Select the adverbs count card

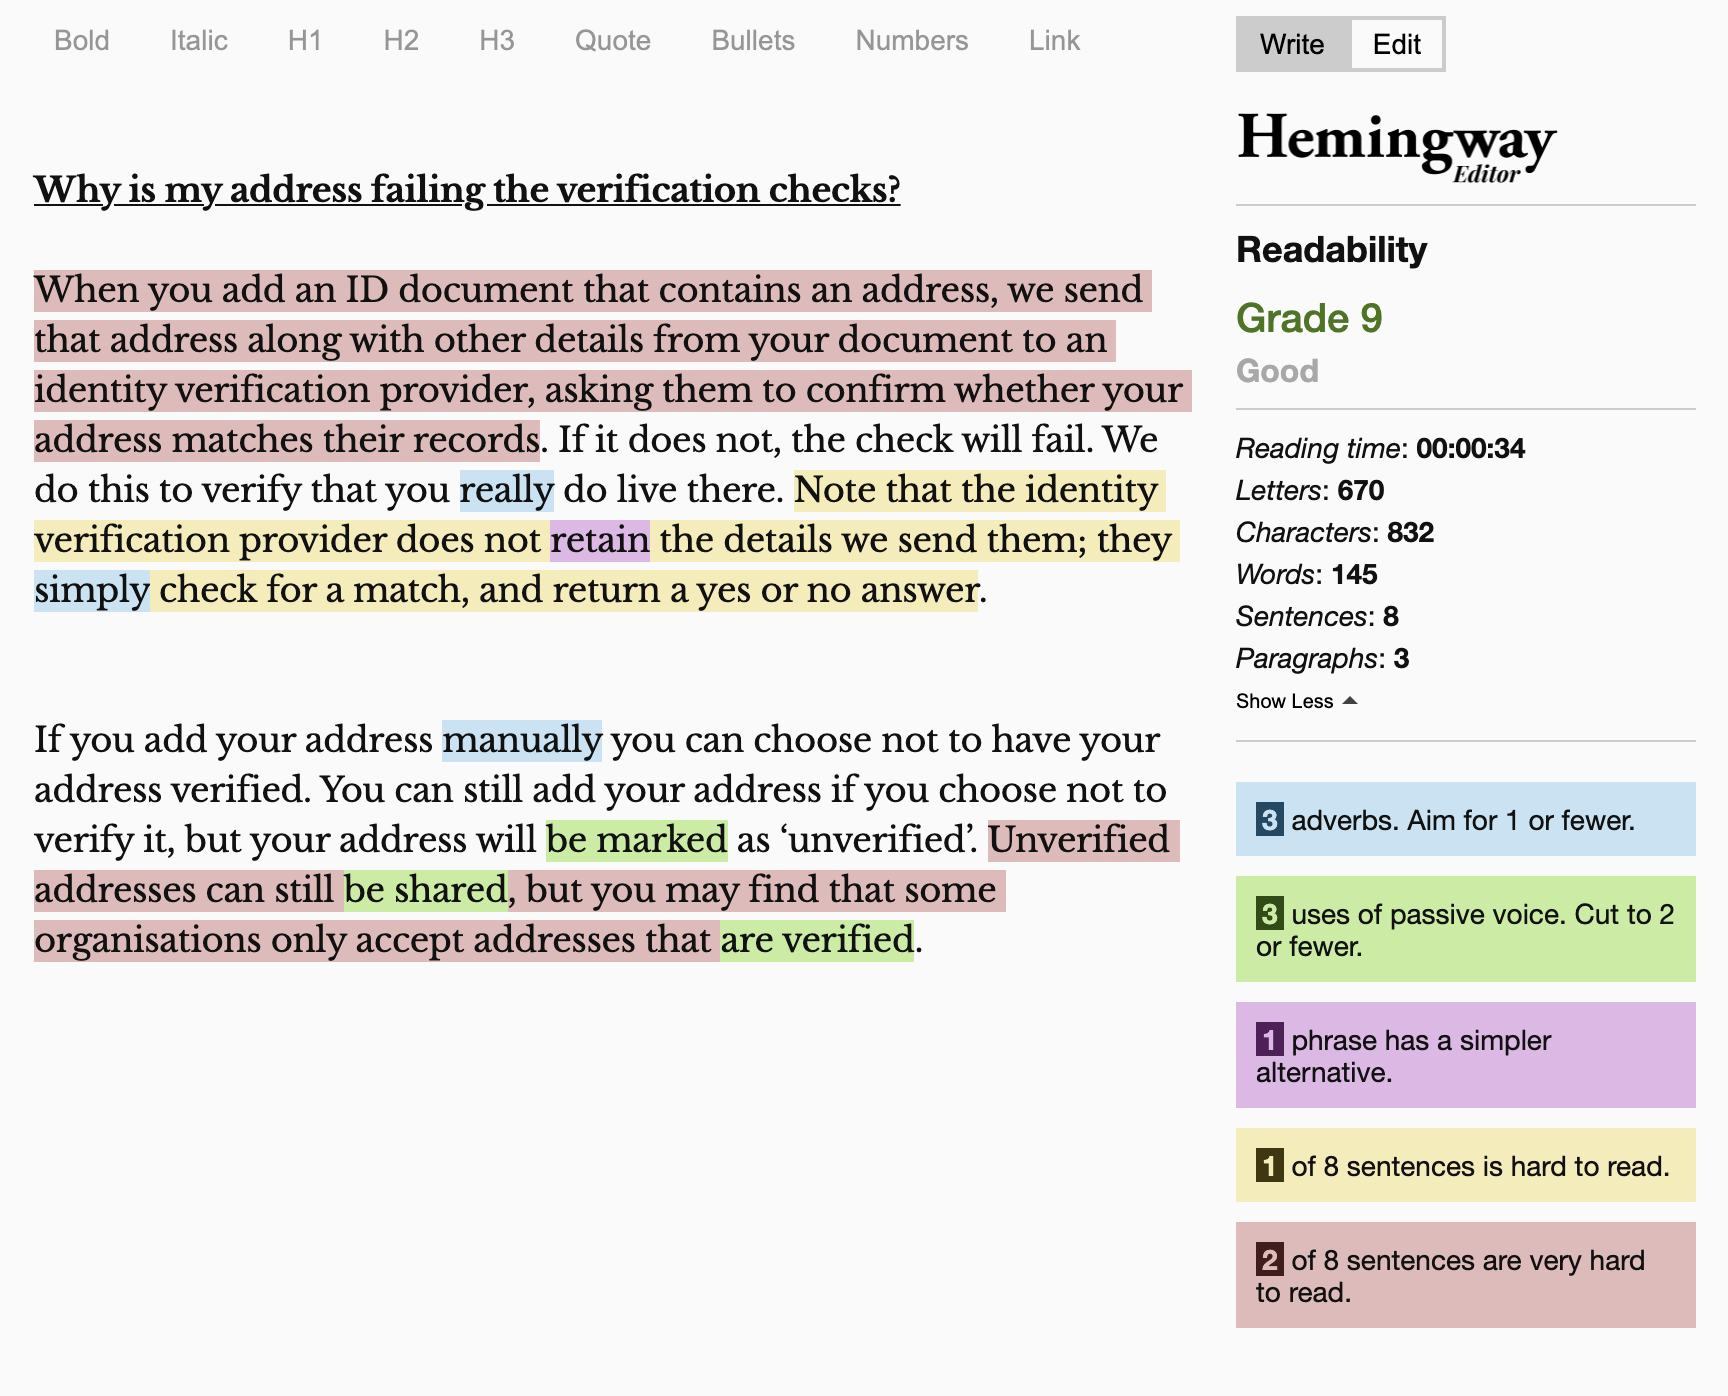pos(1466,819)
